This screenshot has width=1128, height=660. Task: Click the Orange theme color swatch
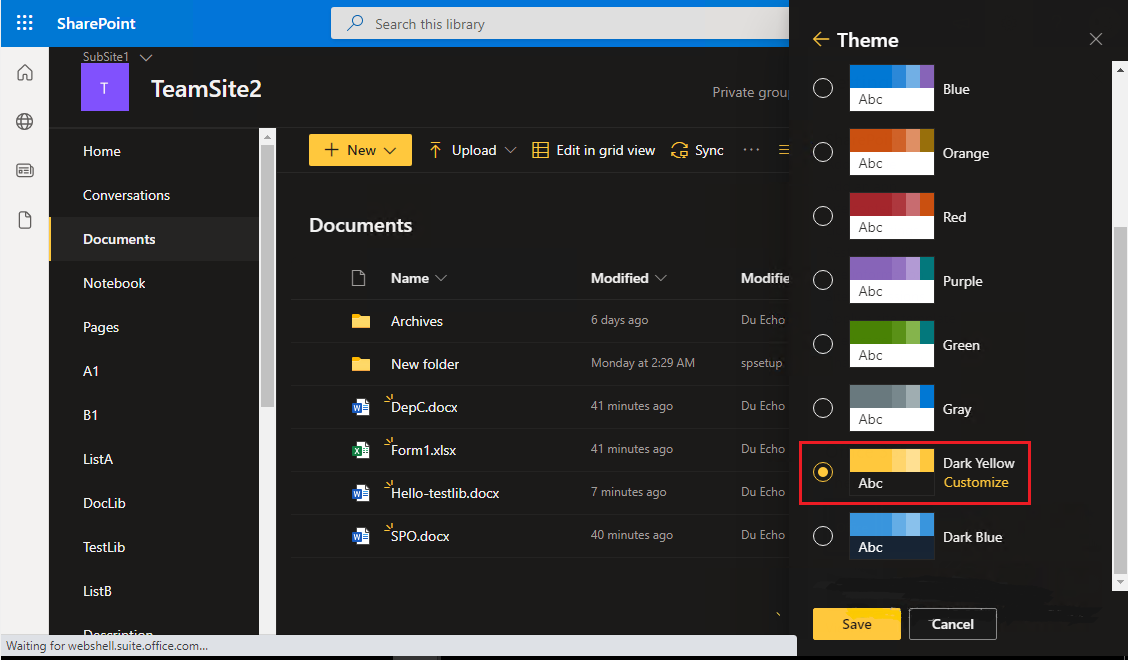click(x=891, y=152)
